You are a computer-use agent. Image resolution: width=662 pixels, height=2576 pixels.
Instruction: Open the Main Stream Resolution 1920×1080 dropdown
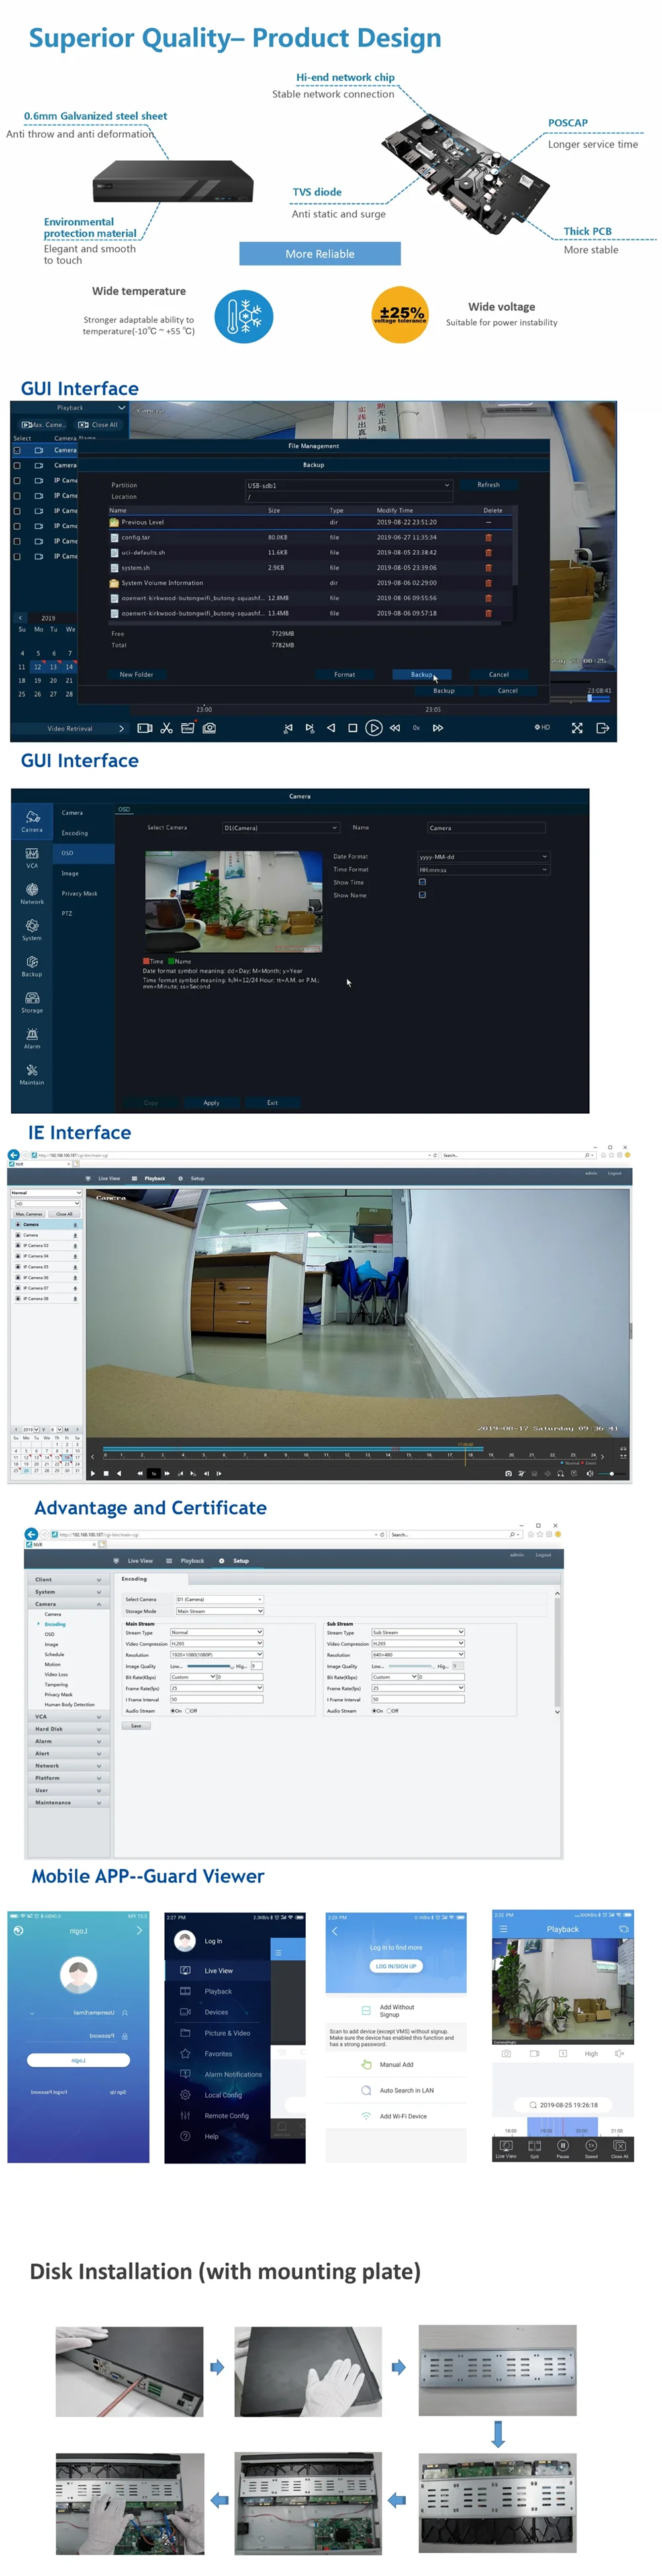(216, 1655)
